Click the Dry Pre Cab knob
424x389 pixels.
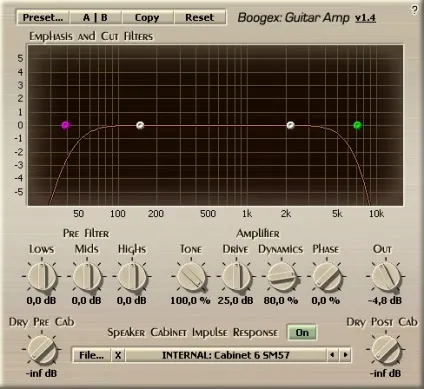(42, 350)
